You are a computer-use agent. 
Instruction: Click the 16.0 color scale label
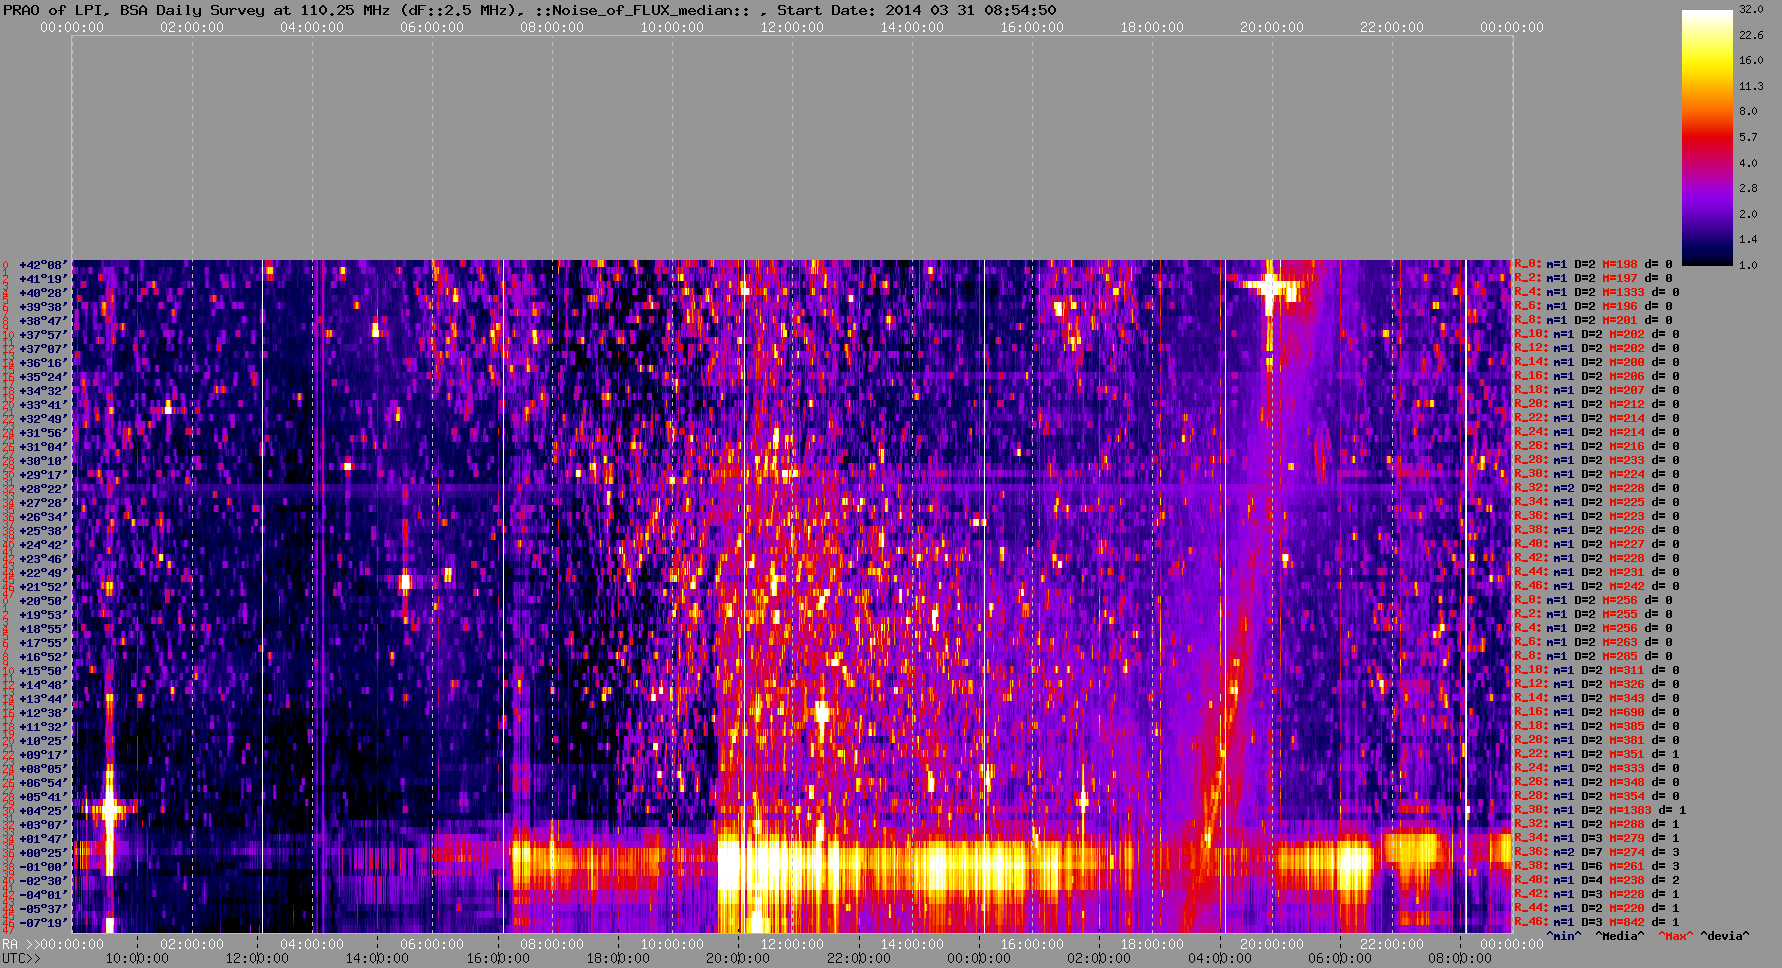point(1751,60)
